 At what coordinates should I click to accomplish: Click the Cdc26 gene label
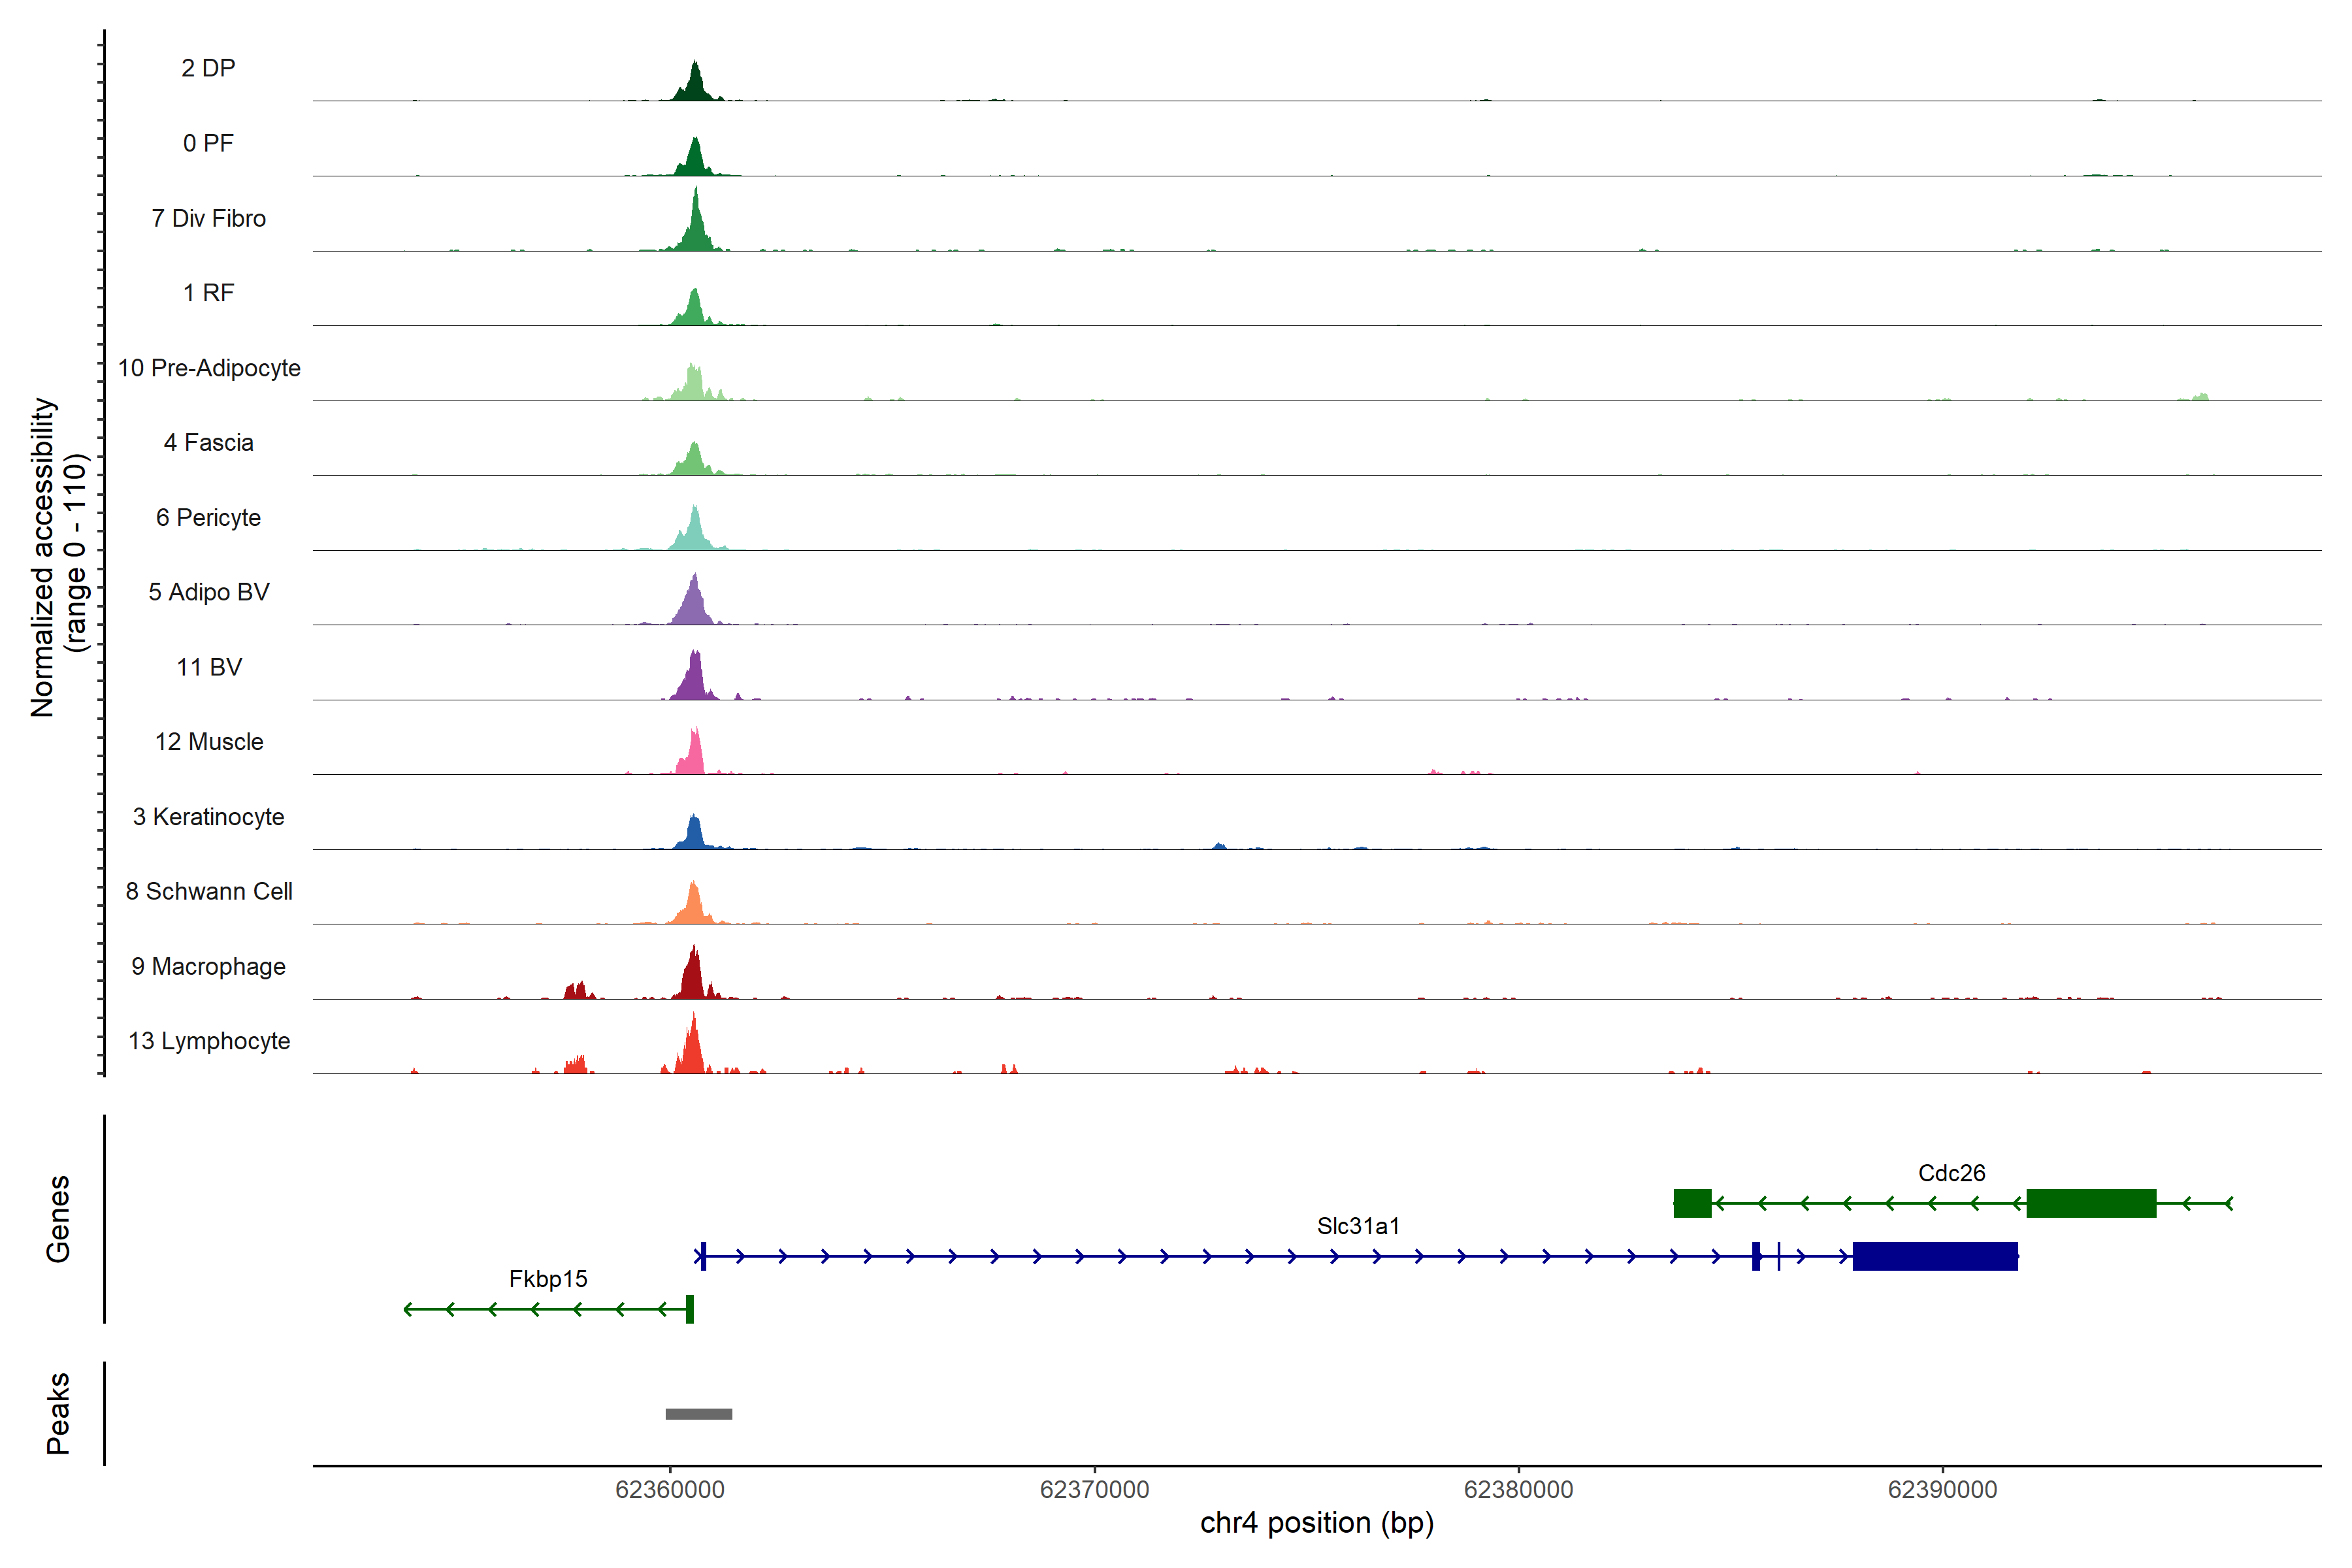(1951, 1173)
